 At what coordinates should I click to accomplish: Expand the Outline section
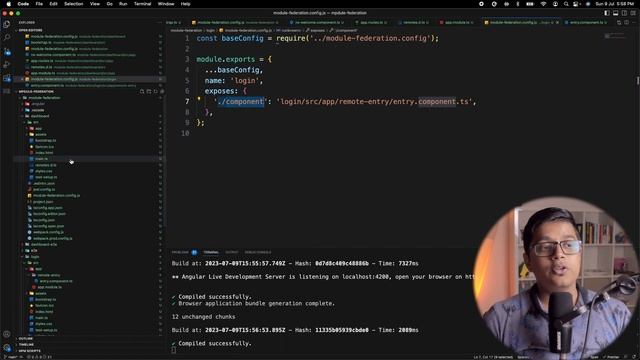click(25, 338)
